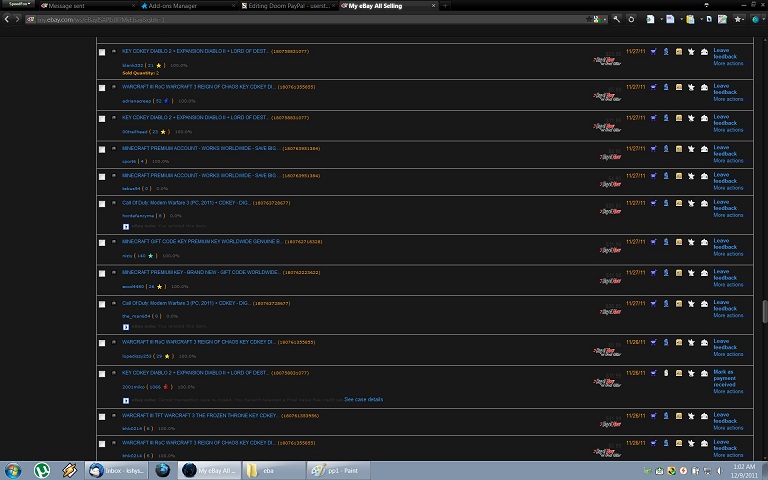Expand More actions for adrianscreep row
The image size is (768, 480).
click(728, 99)
